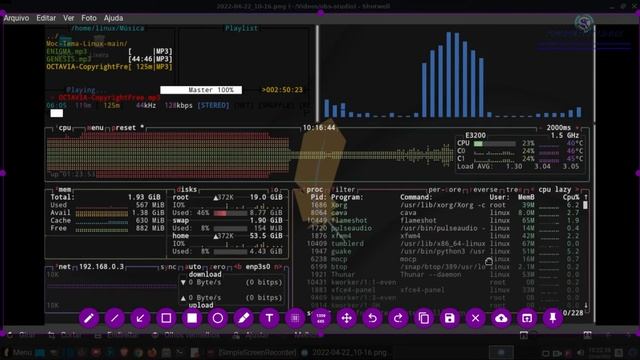The width and height of the screenshot is (640, 360).
Task: Click the '2000ms' update interval text
Action: [558, 128]
